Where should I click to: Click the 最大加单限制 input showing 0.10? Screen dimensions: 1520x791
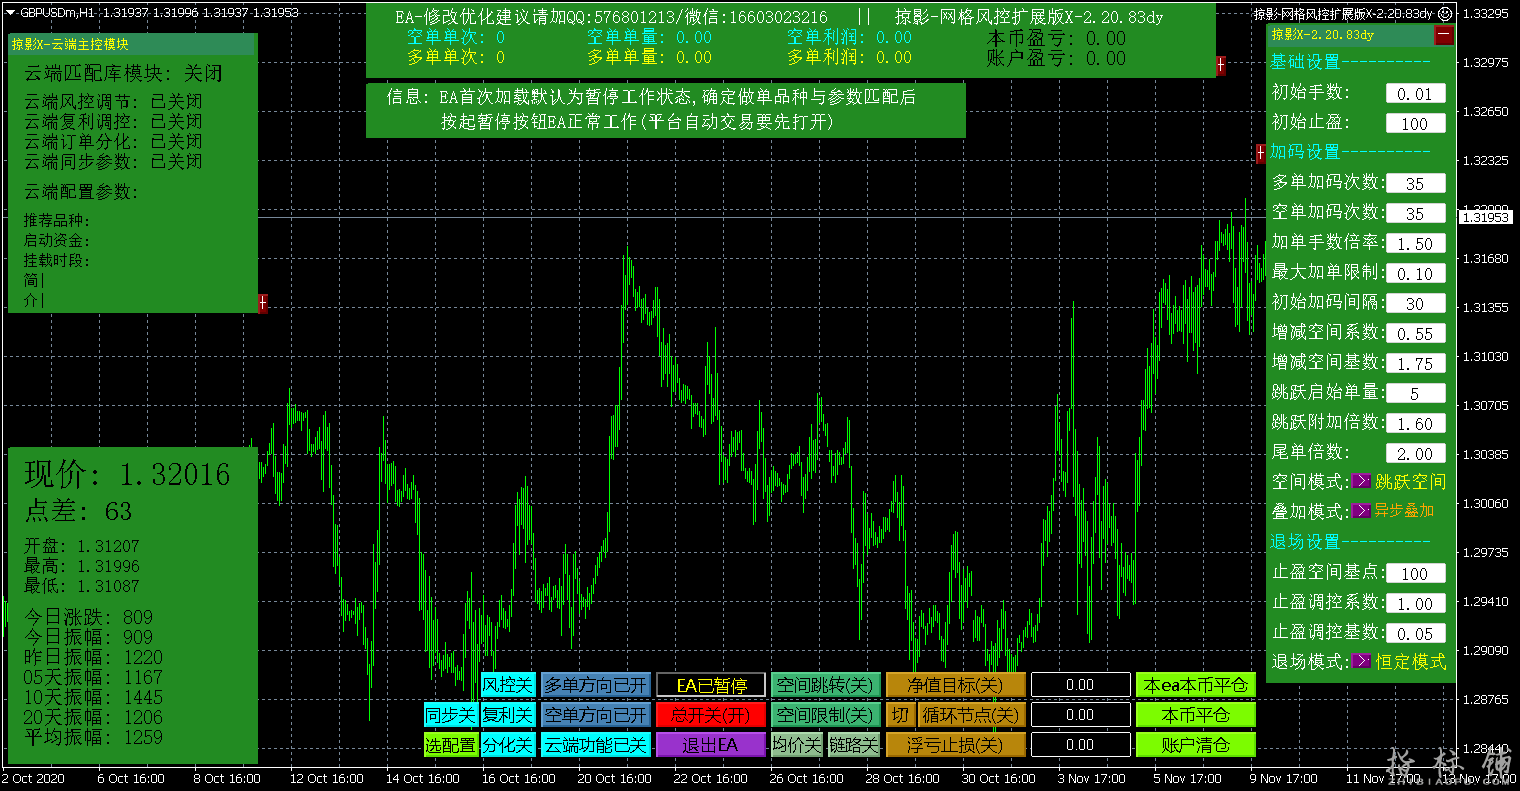pos(1416,274)
